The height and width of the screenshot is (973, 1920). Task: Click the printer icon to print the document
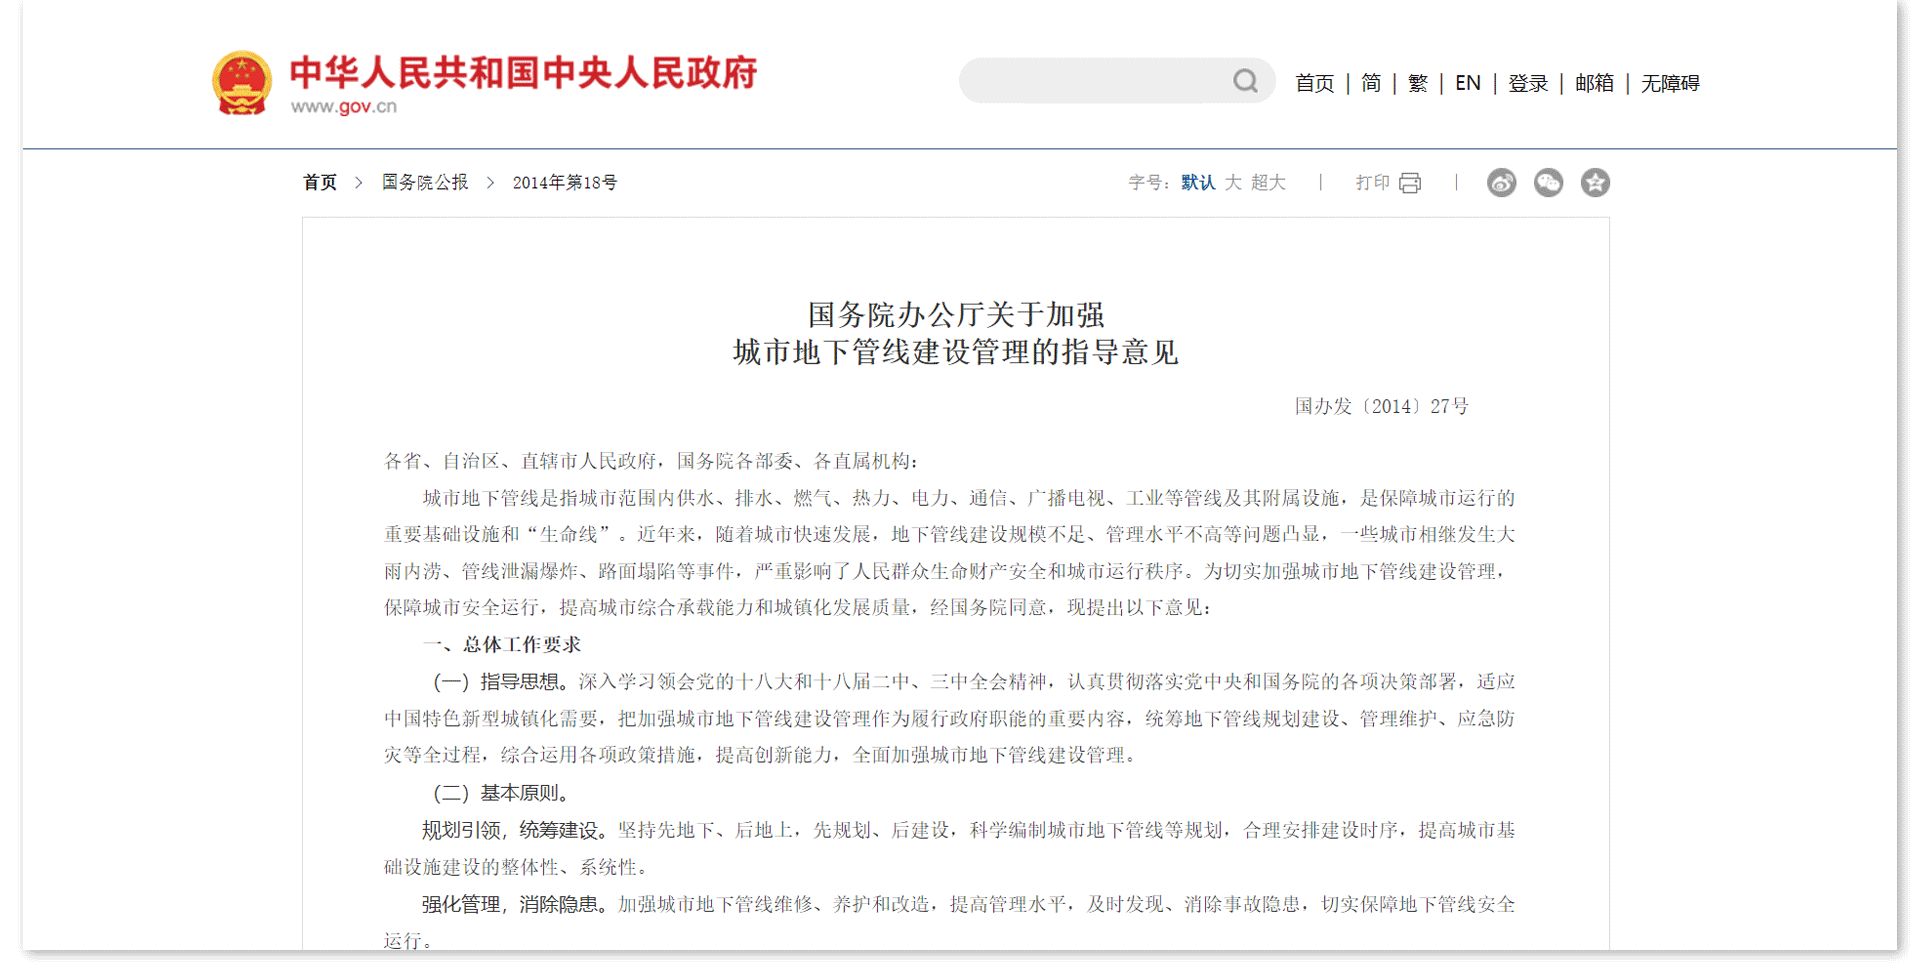1411,182
